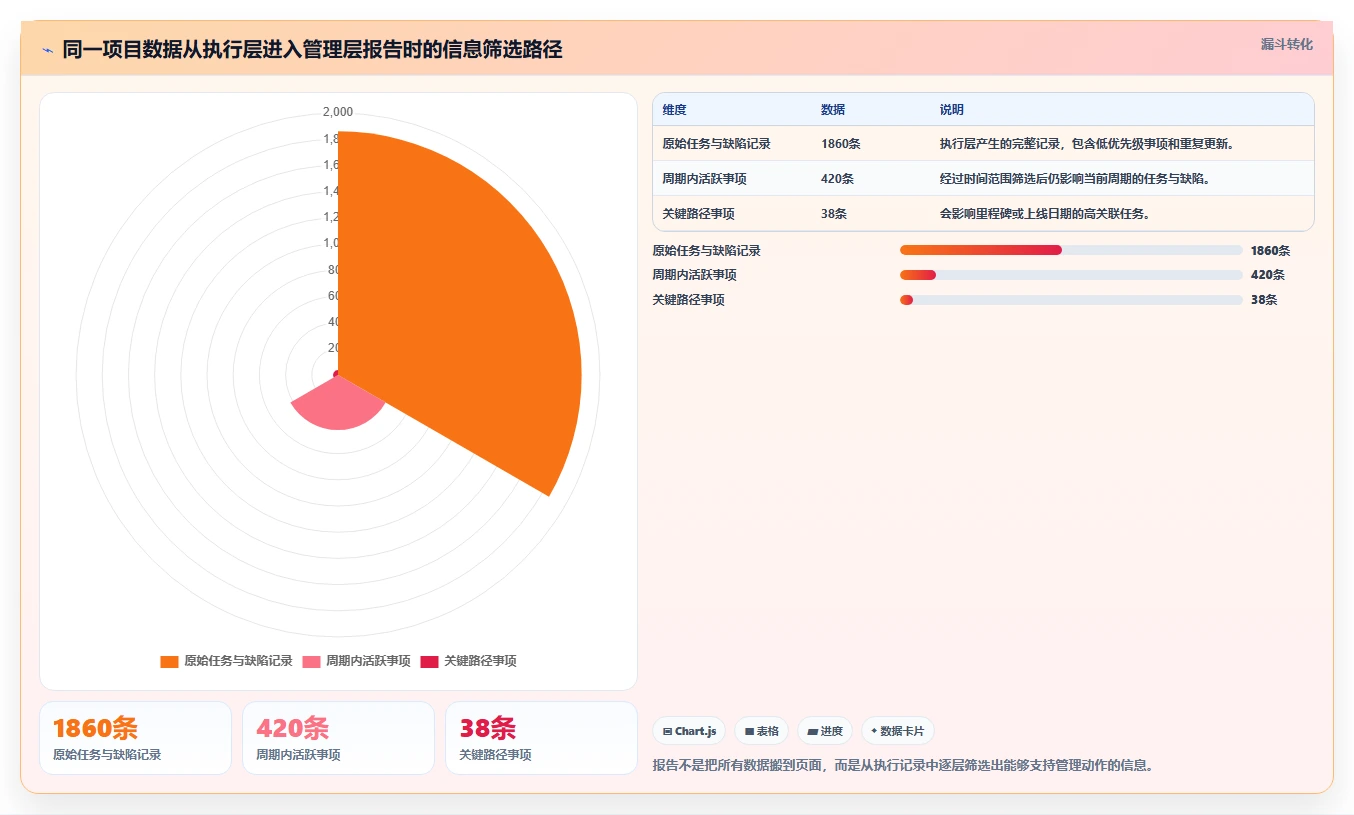
Task: Click the 维度 column header
Action: 674,110
